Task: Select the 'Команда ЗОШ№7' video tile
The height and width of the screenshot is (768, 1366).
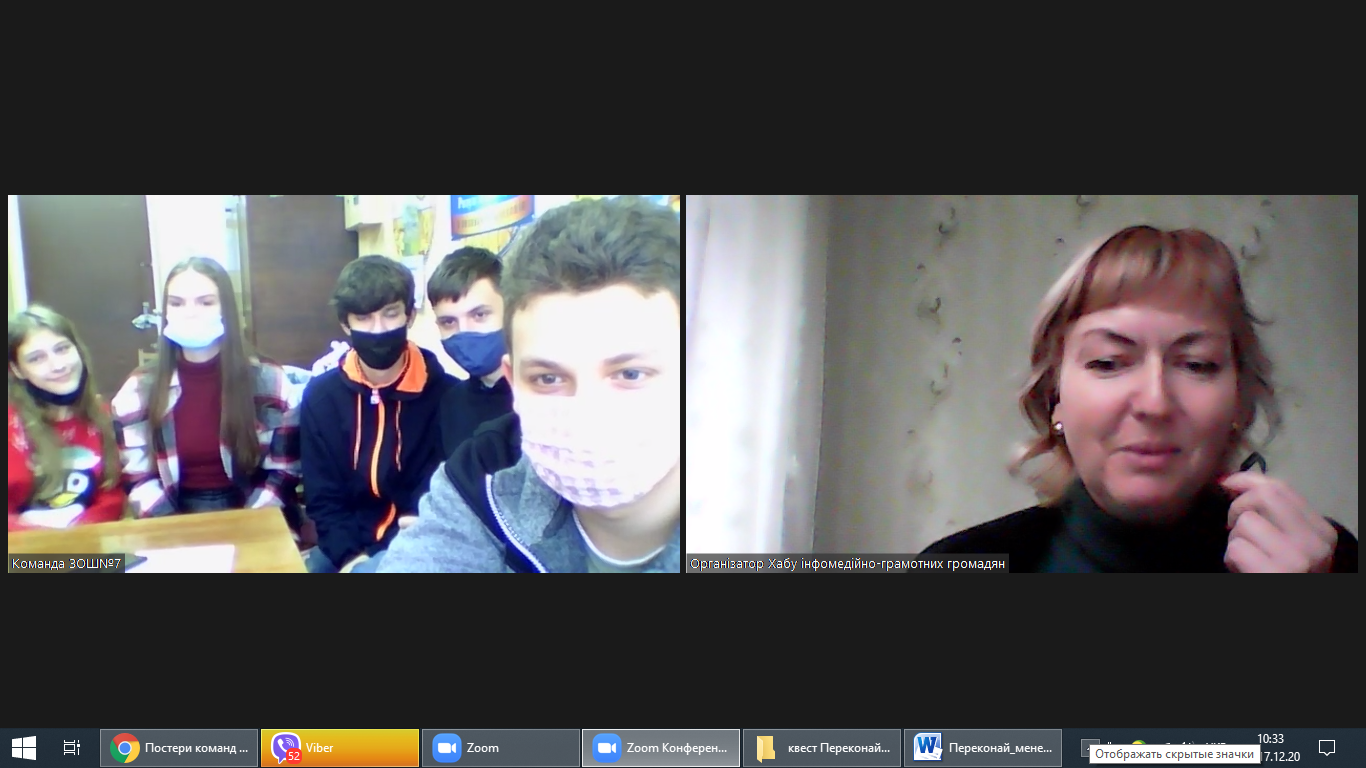Action: [x=343, y=383]
